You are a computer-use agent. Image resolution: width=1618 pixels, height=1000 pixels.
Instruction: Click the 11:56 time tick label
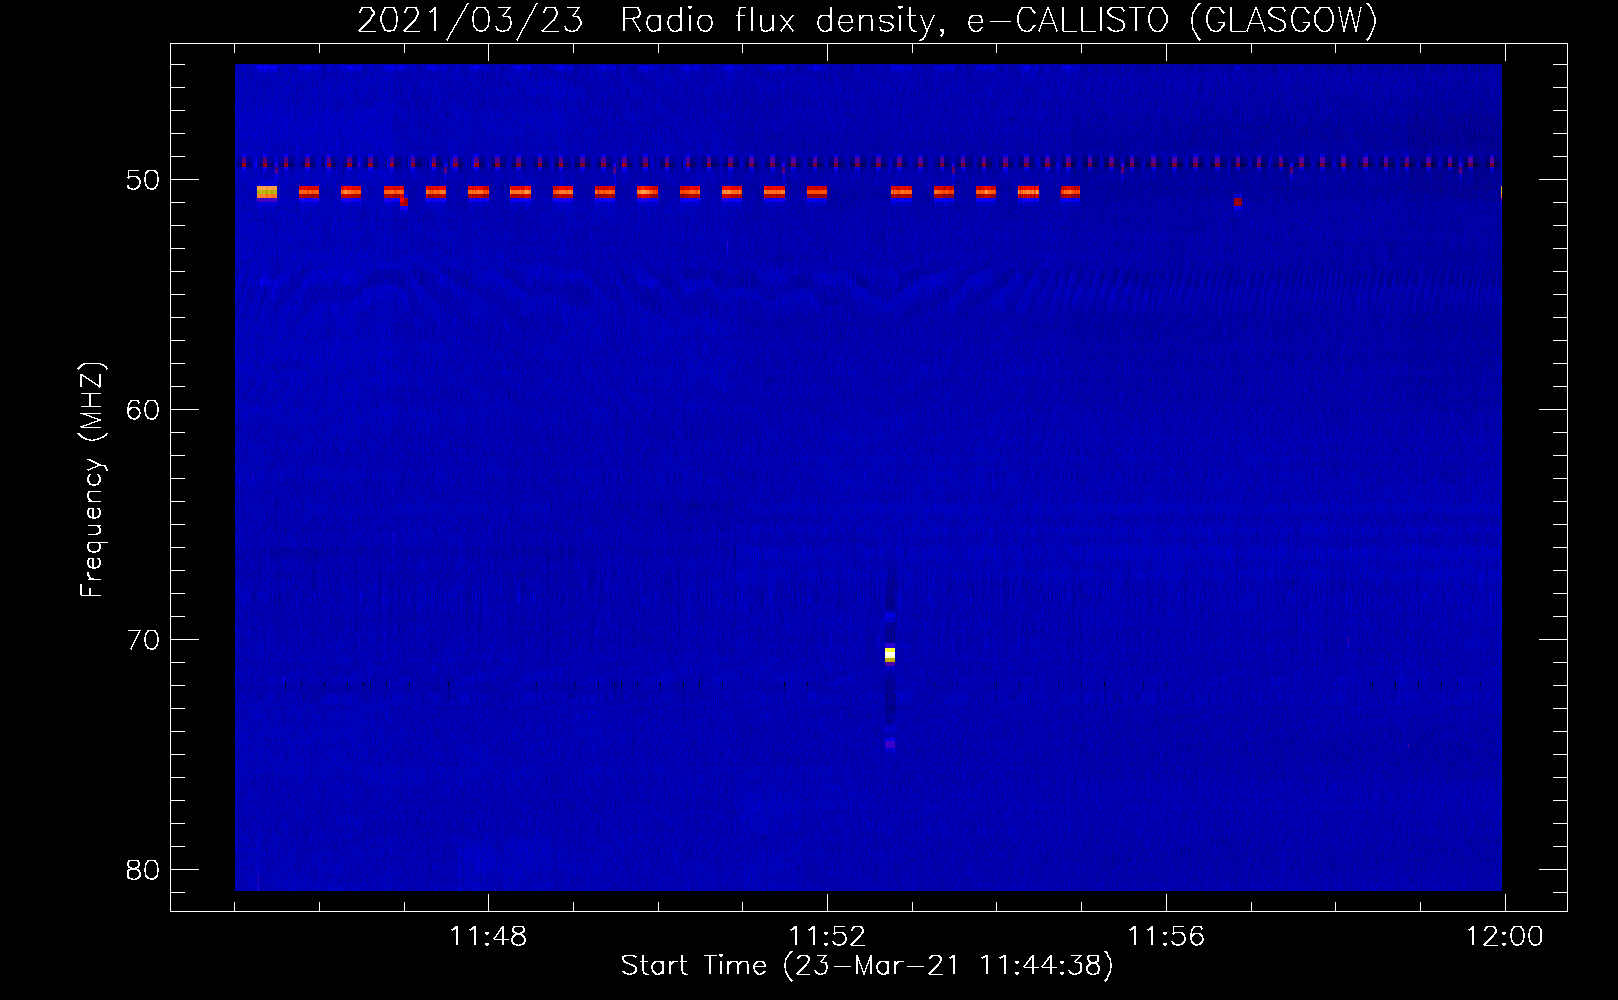[1166, 937]
